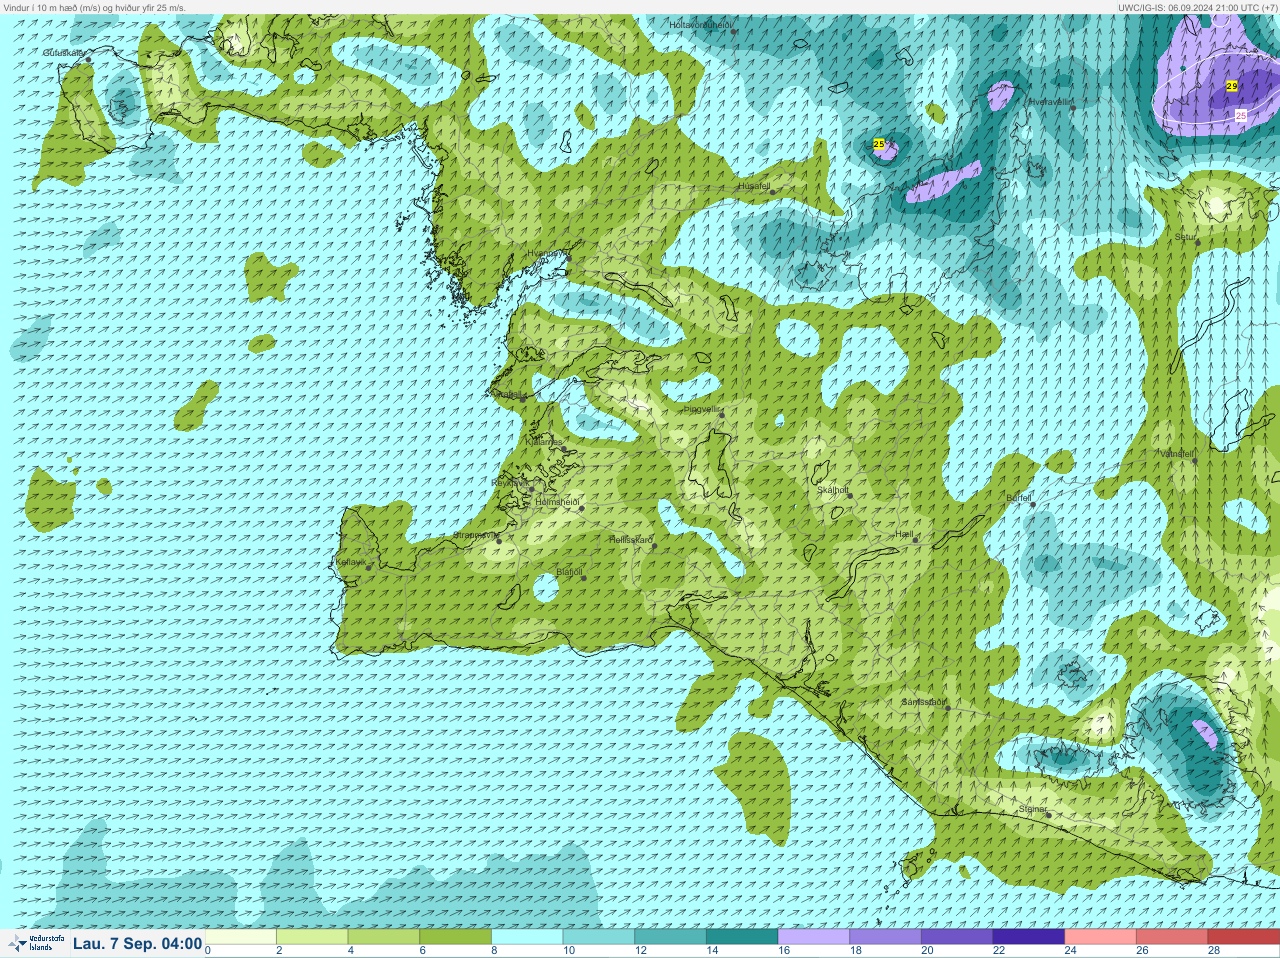Screen dimensions: 1280x958
Task: Select the 22–24 m/s dark indigo legend swatch
Action: (1029, 937)
